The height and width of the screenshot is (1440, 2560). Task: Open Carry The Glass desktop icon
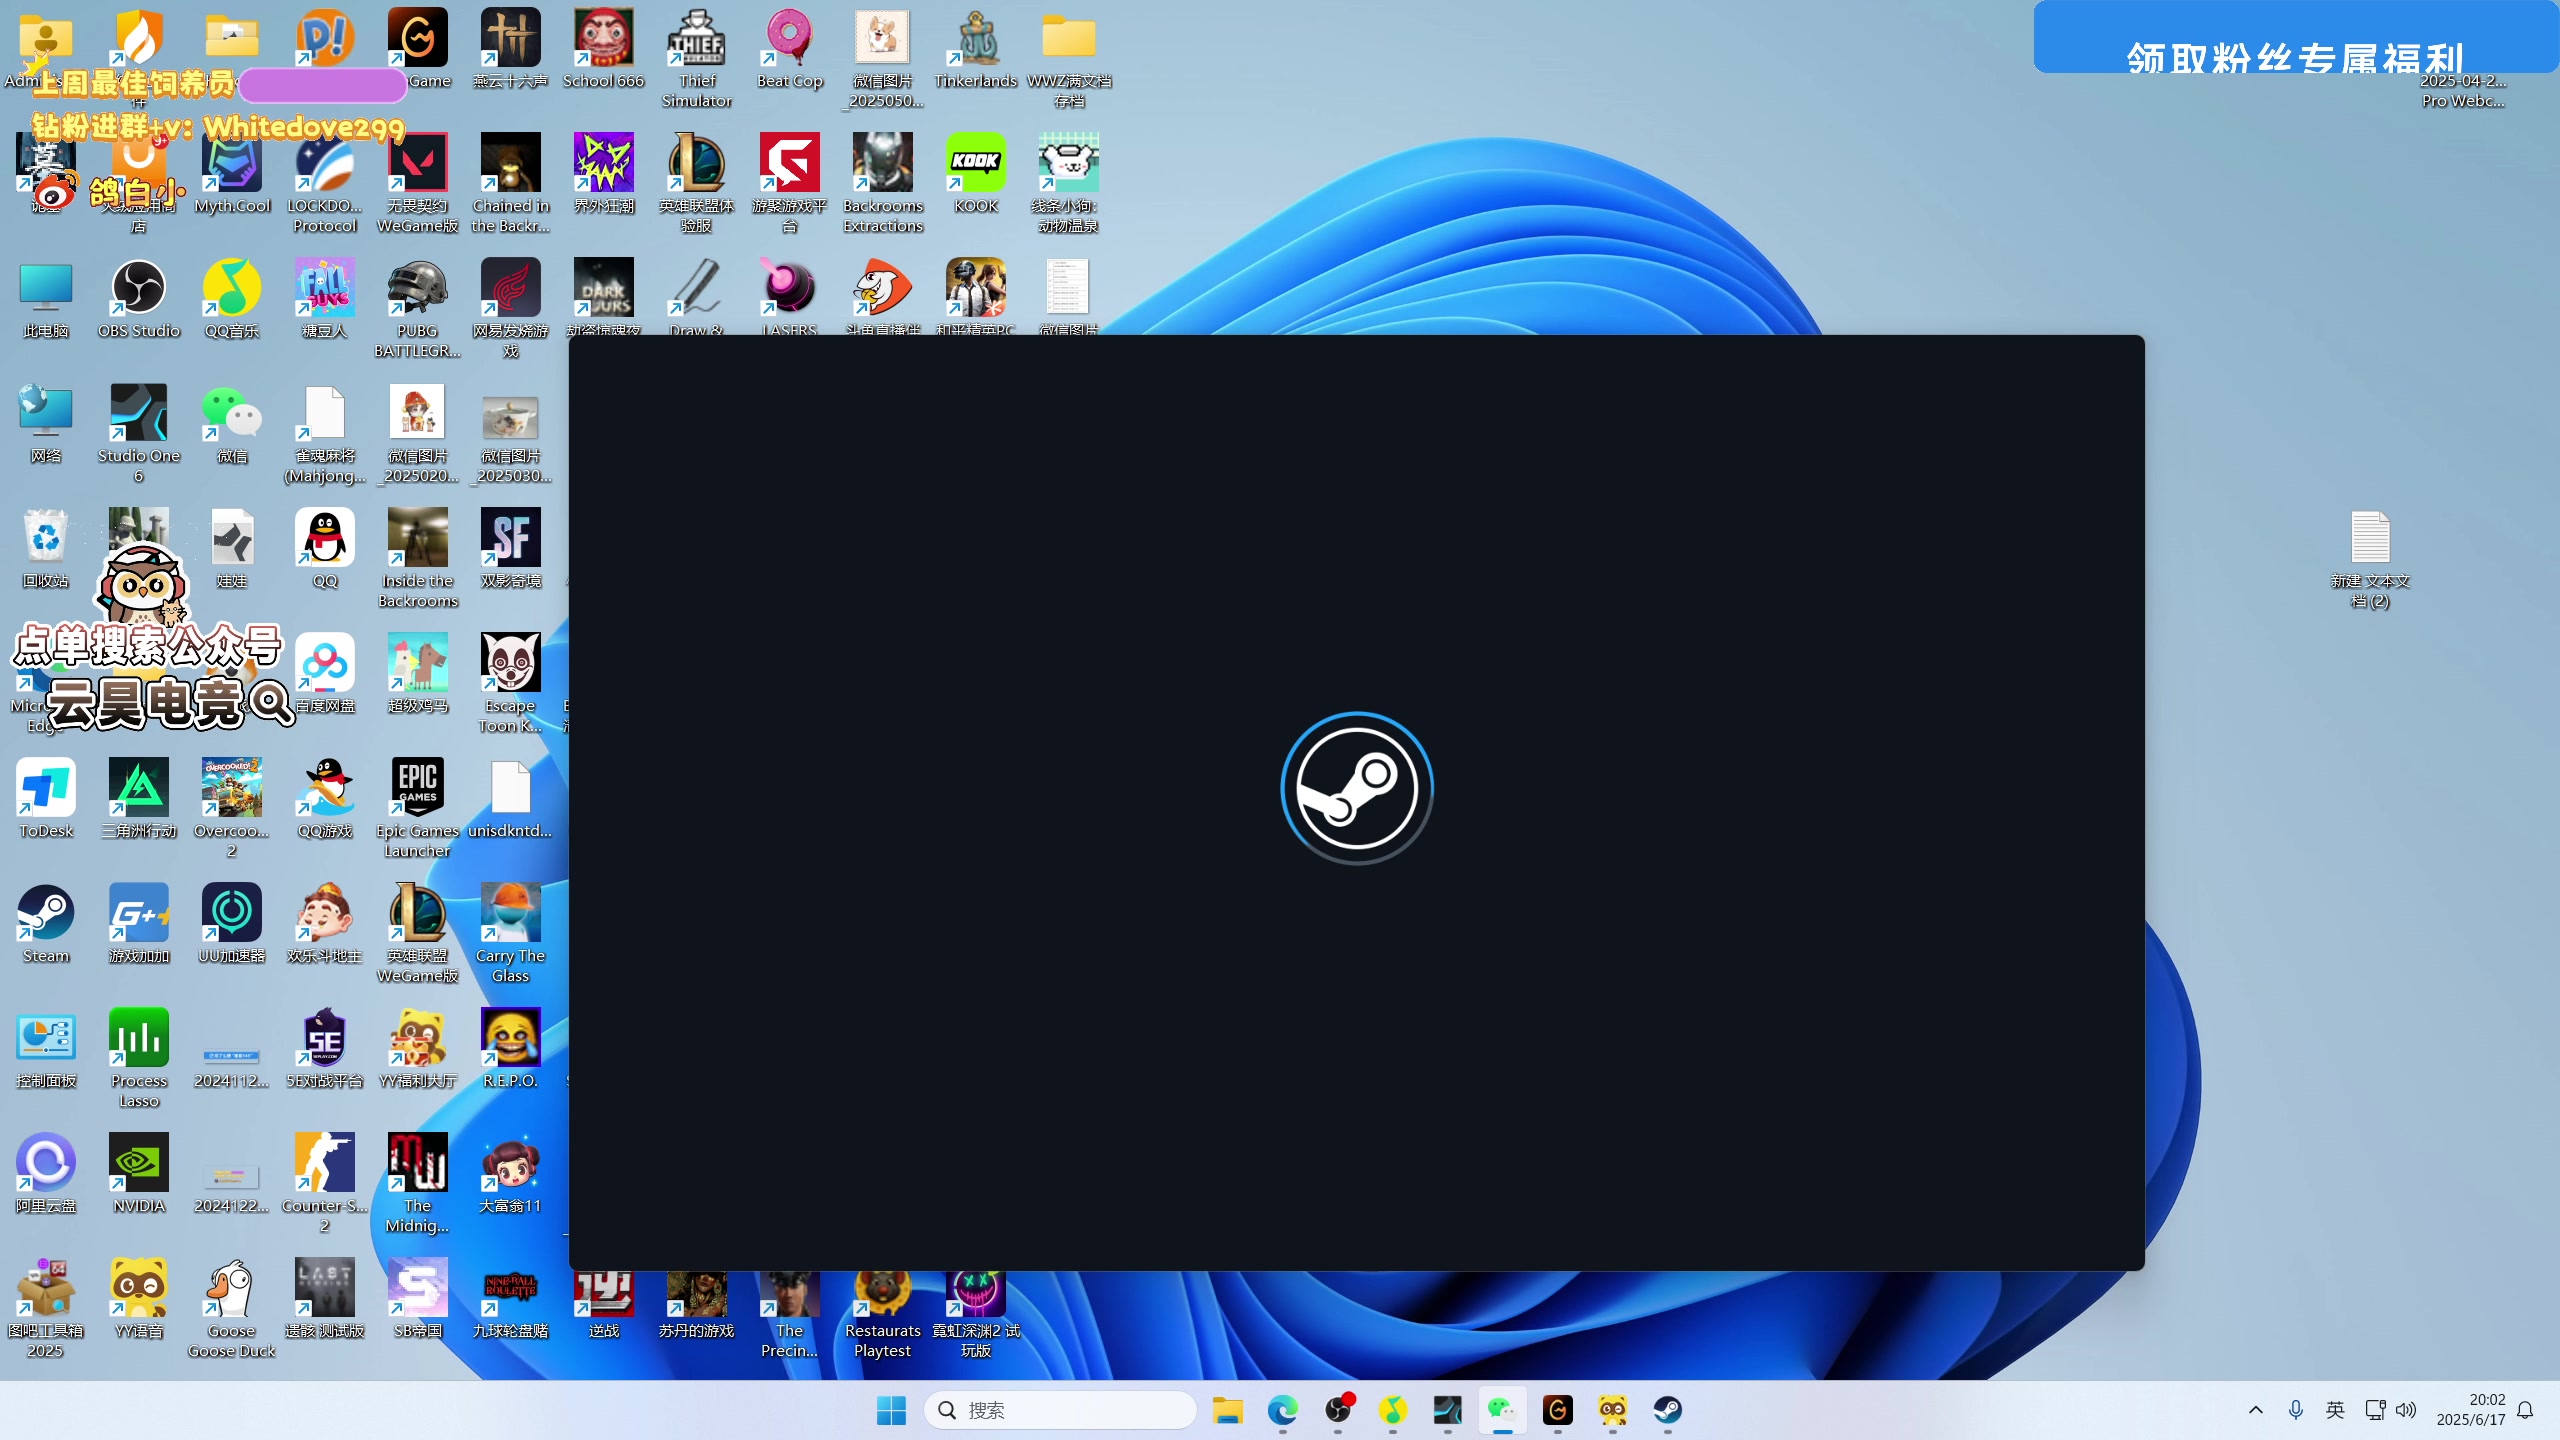(x=511, y=933)
